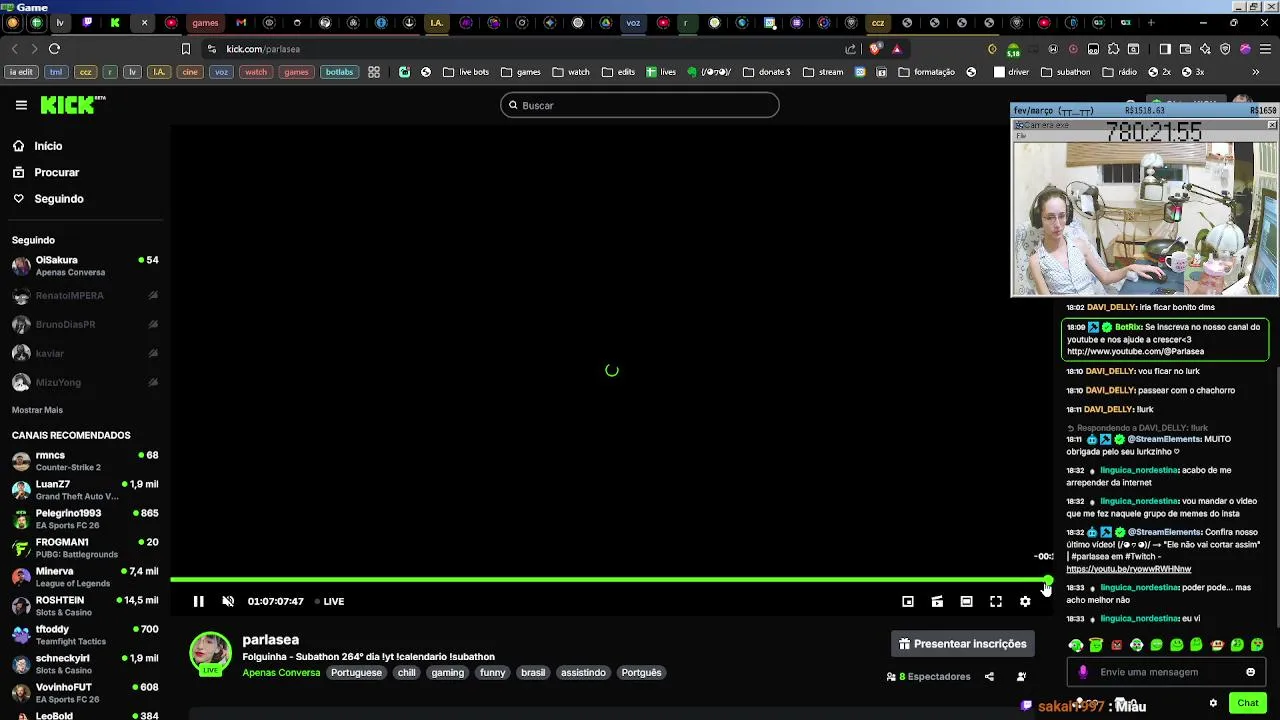Open the youtu.be link in chat

pyautogui.click(x=1128, y=569)
